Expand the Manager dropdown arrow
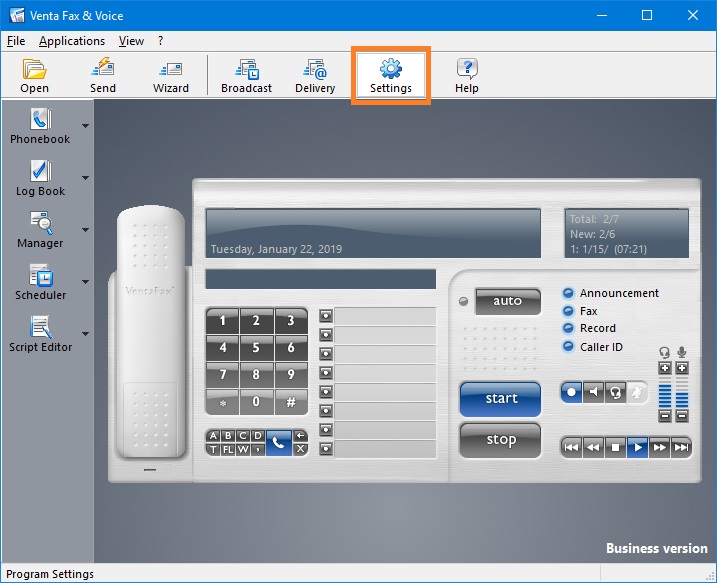Image resolution: width=717 pixels, height=583 pixels. (86, 230)
